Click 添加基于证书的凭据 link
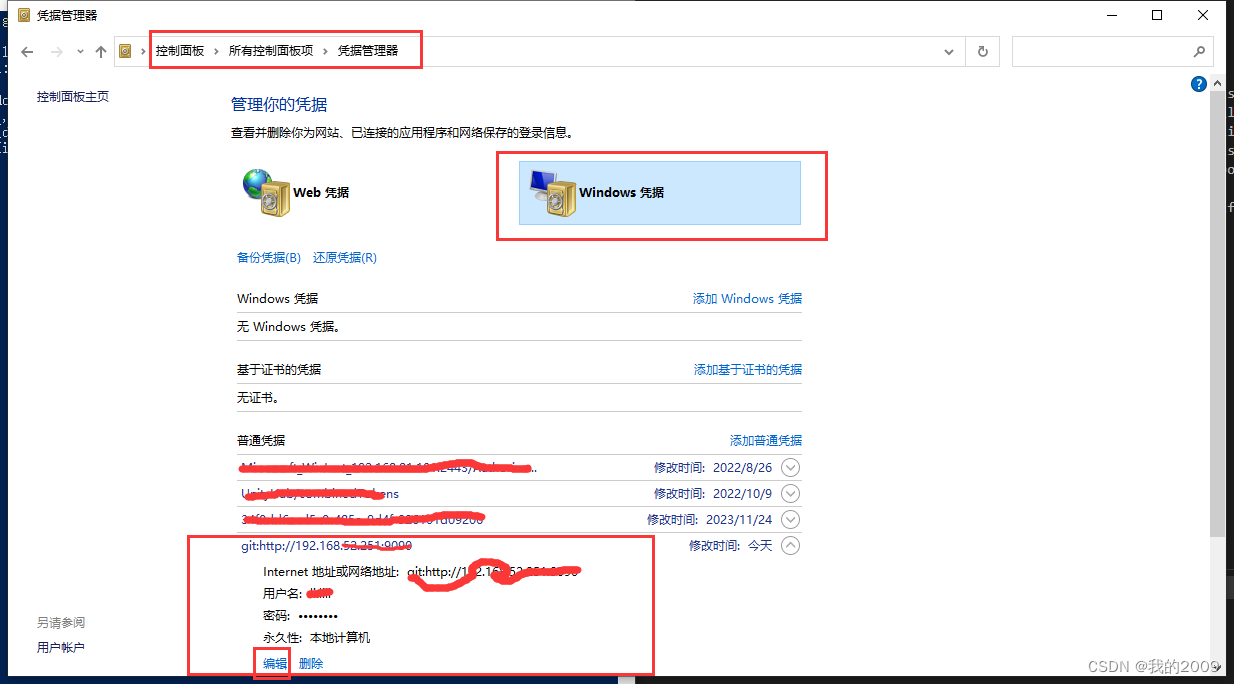 (x=748, y=370)
